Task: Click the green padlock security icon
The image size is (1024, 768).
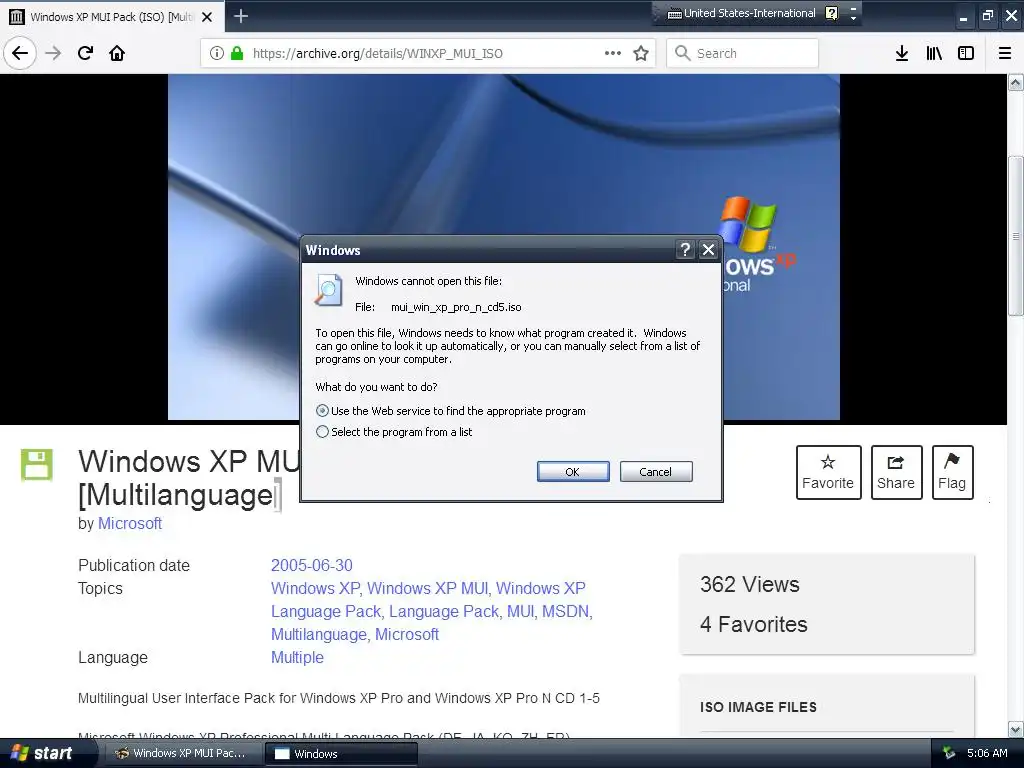Action: pos(237,53)
